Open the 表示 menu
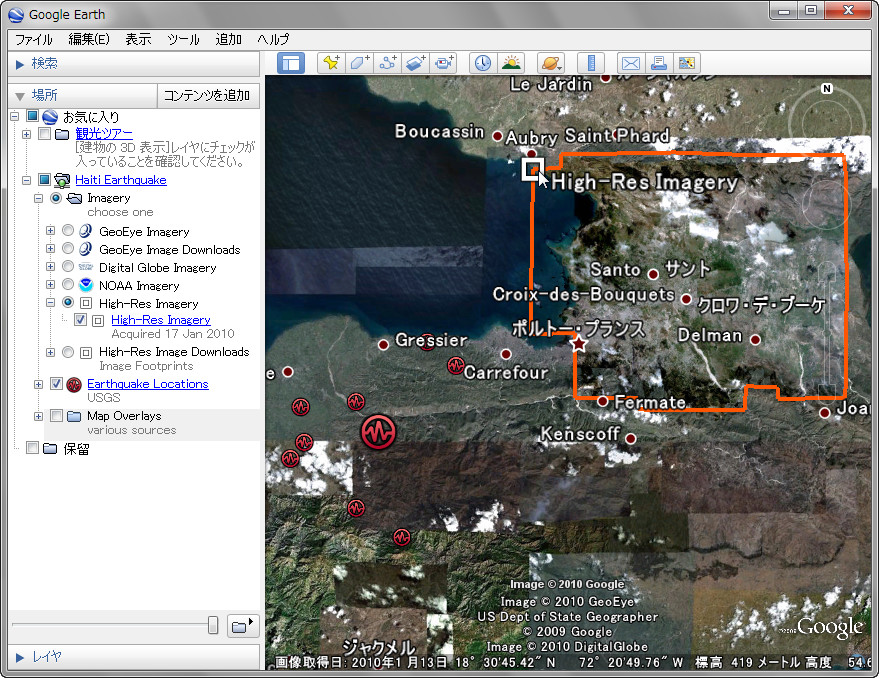 click(137, 39)
